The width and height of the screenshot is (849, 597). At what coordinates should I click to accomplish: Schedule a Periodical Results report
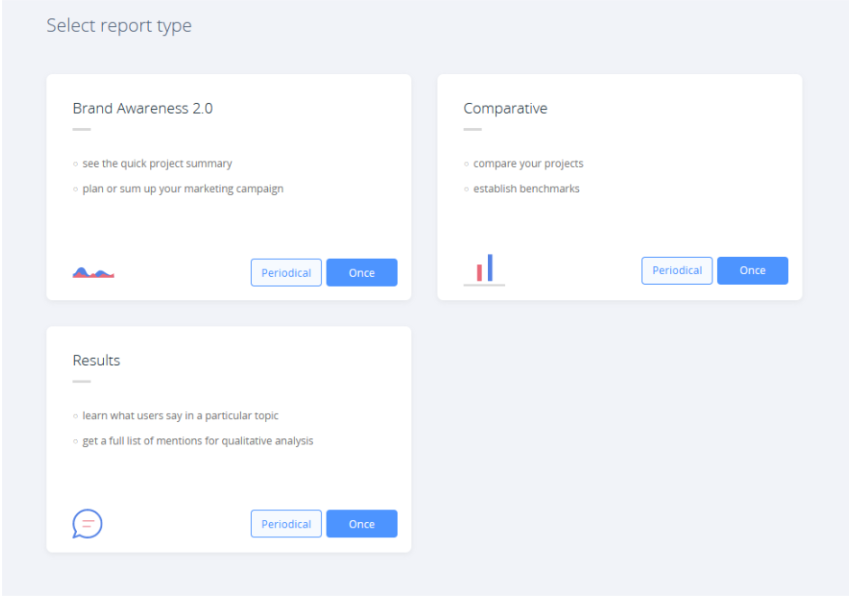286,524
